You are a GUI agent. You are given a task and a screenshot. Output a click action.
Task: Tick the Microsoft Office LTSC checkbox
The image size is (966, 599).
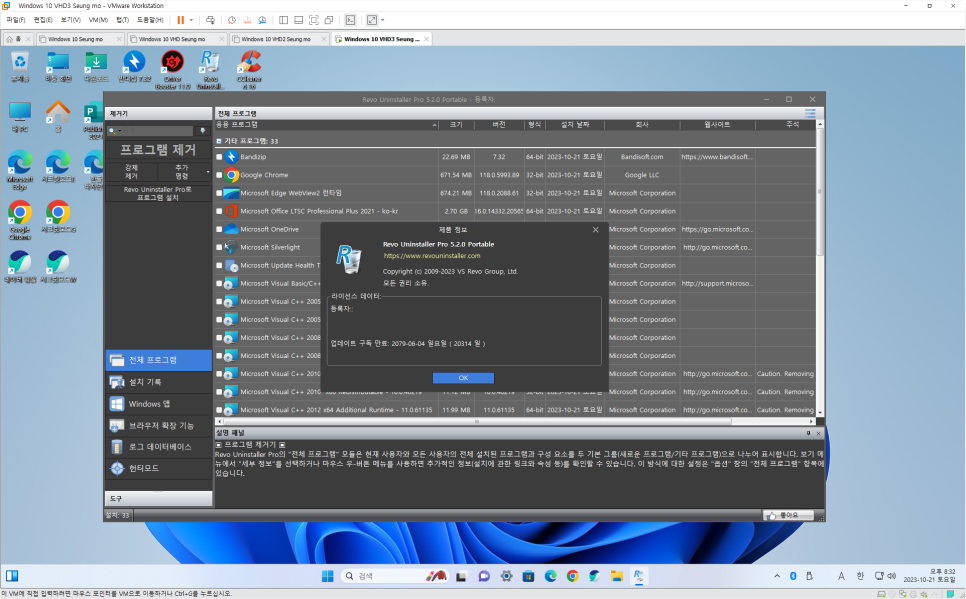[219, 211]
